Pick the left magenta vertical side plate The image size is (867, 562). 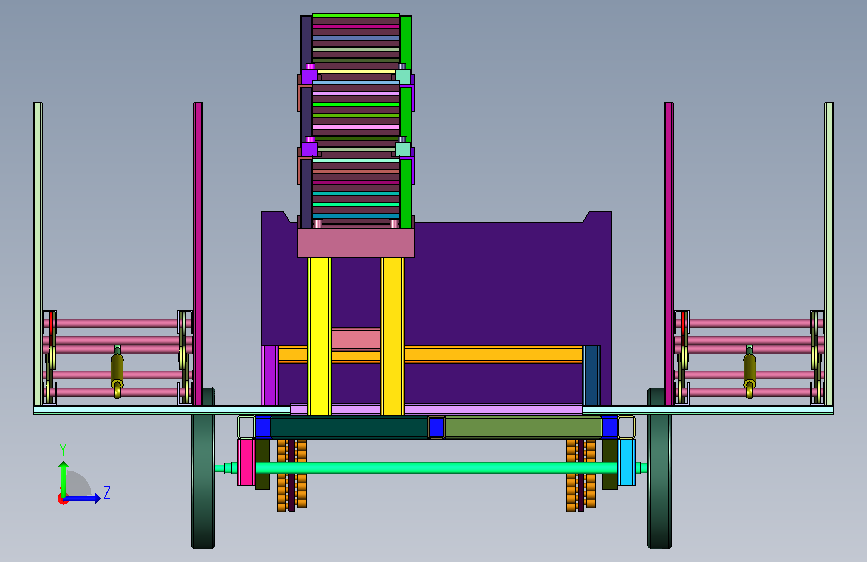pos(198,254)
